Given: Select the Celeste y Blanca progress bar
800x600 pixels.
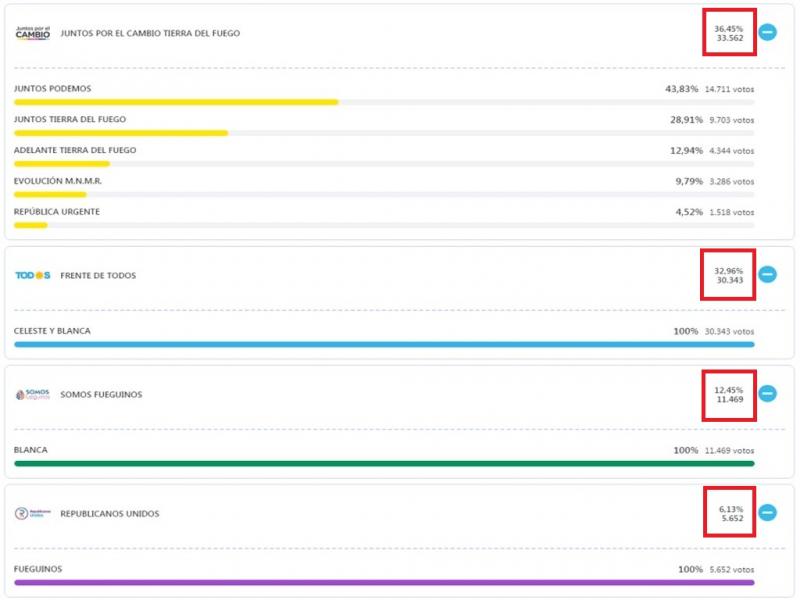Looking at the screenshot, I should click(x=384, y=344).
